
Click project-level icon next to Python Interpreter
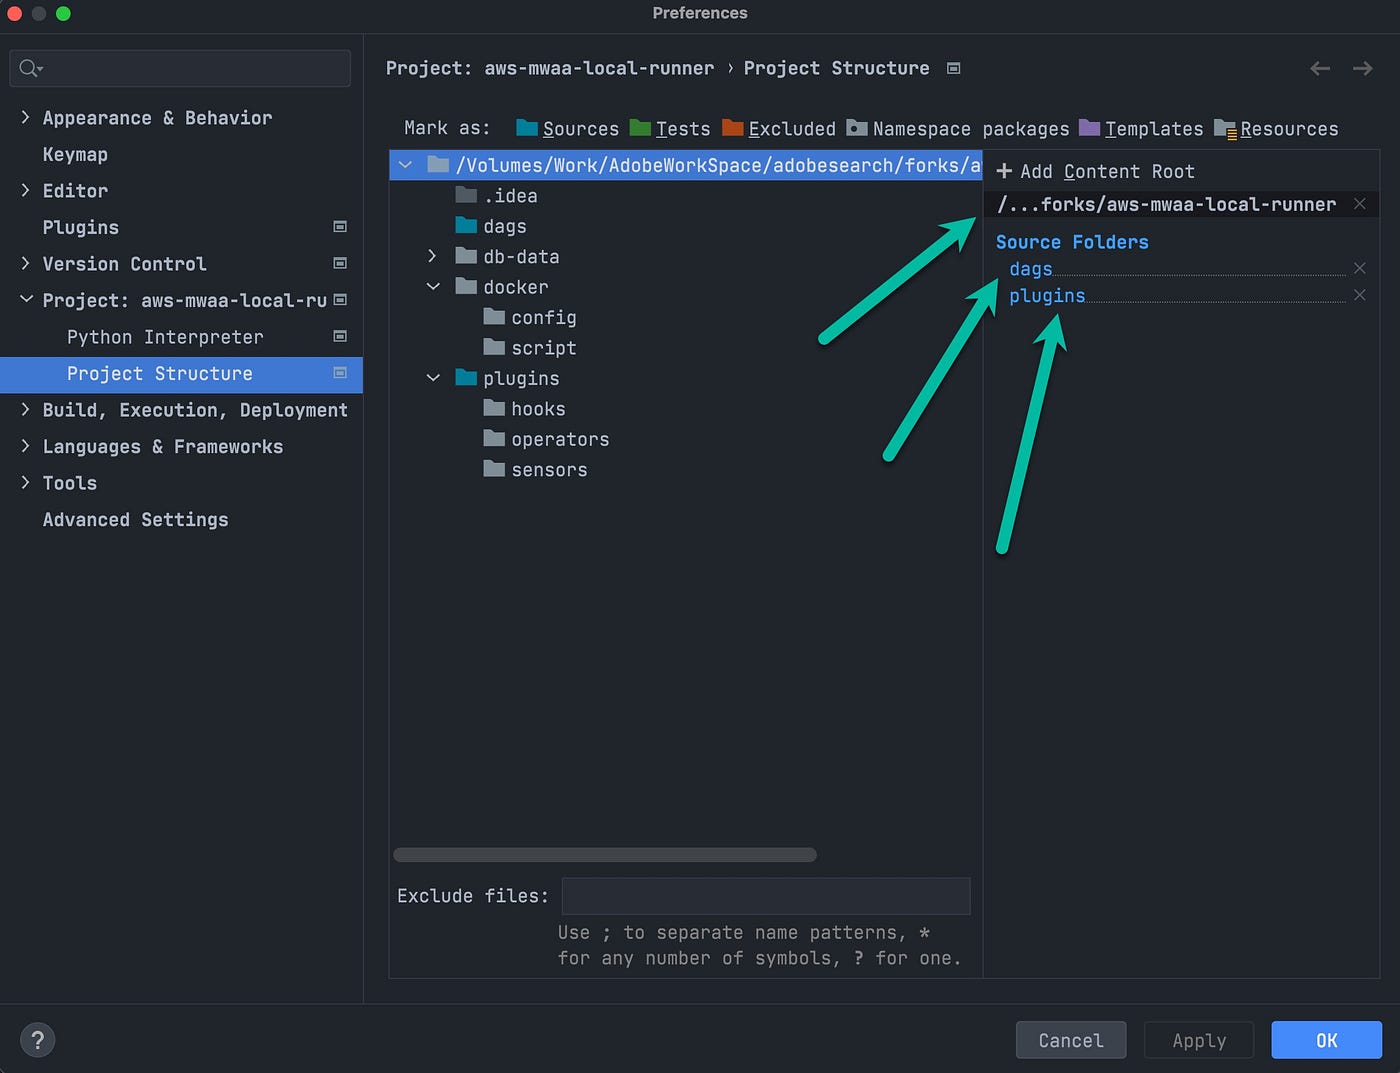click(340, 336)
